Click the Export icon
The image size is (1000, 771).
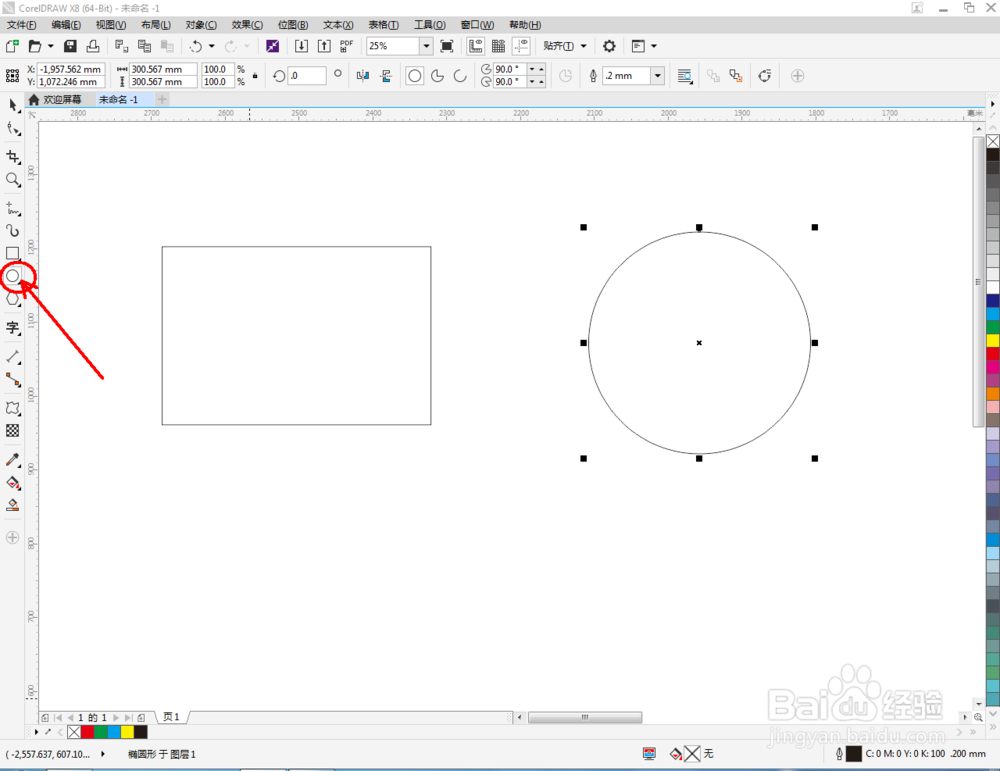(x=324, y=46)
